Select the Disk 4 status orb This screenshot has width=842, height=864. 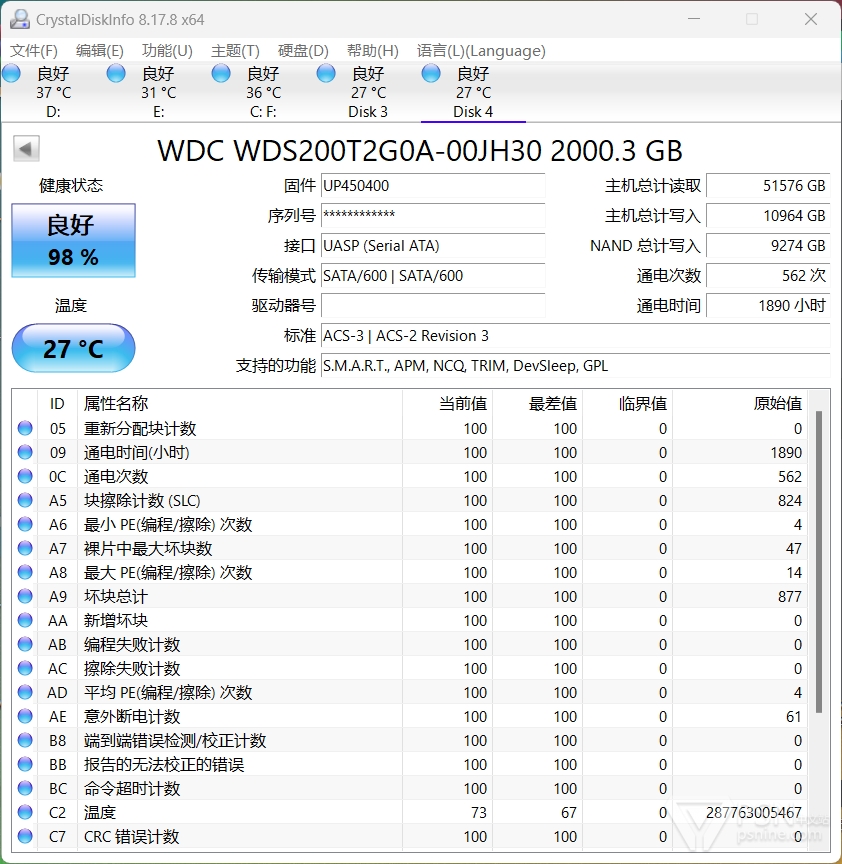pos(431,73)
